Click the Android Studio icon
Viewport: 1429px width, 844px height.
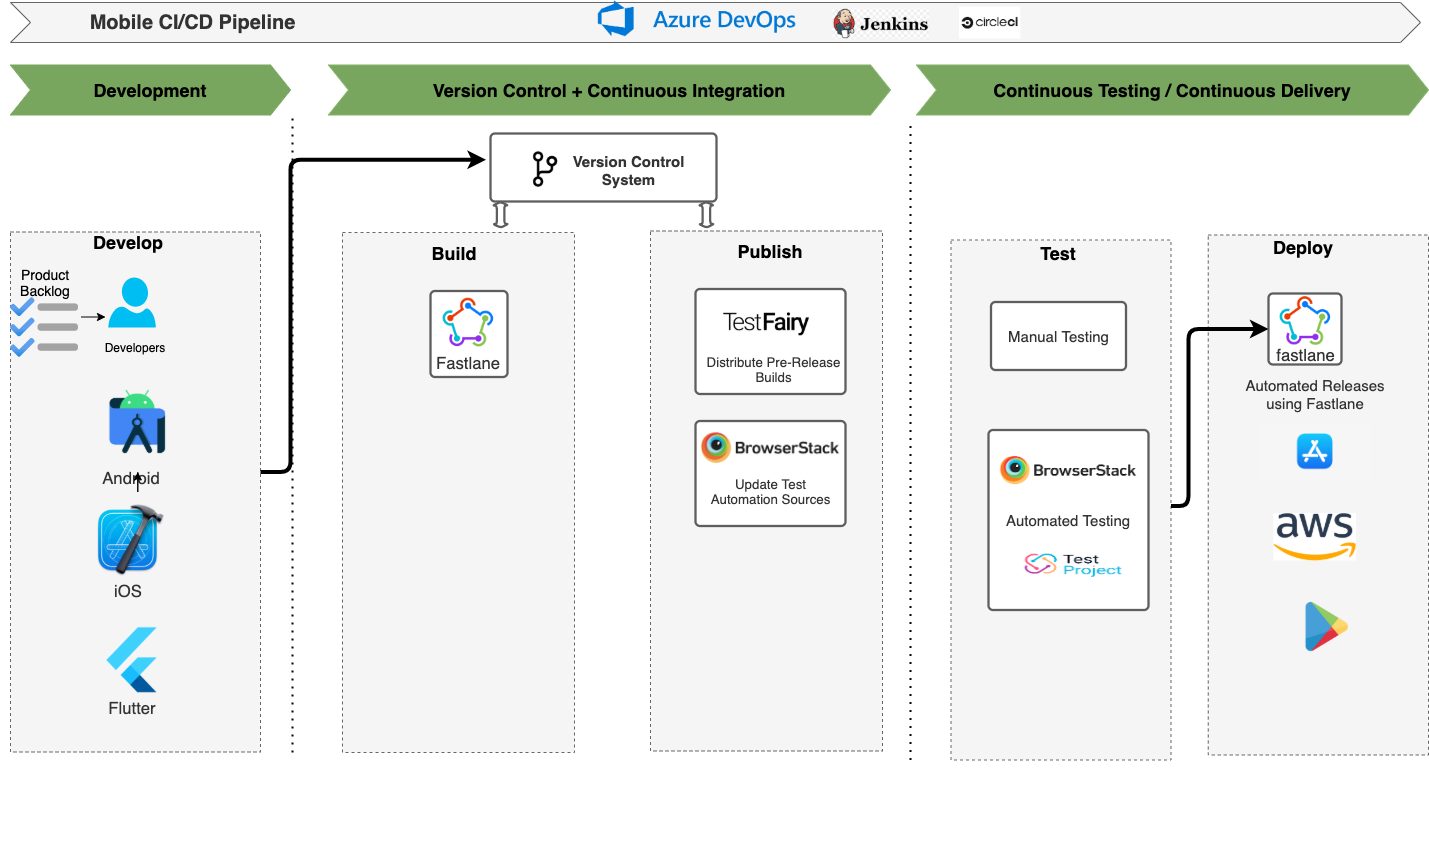(x=137, y=422)
